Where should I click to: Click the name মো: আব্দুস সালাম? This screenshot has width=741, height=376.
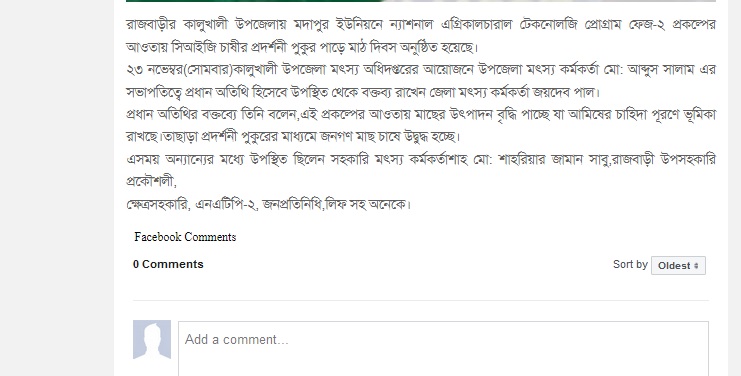pos(649,69)
